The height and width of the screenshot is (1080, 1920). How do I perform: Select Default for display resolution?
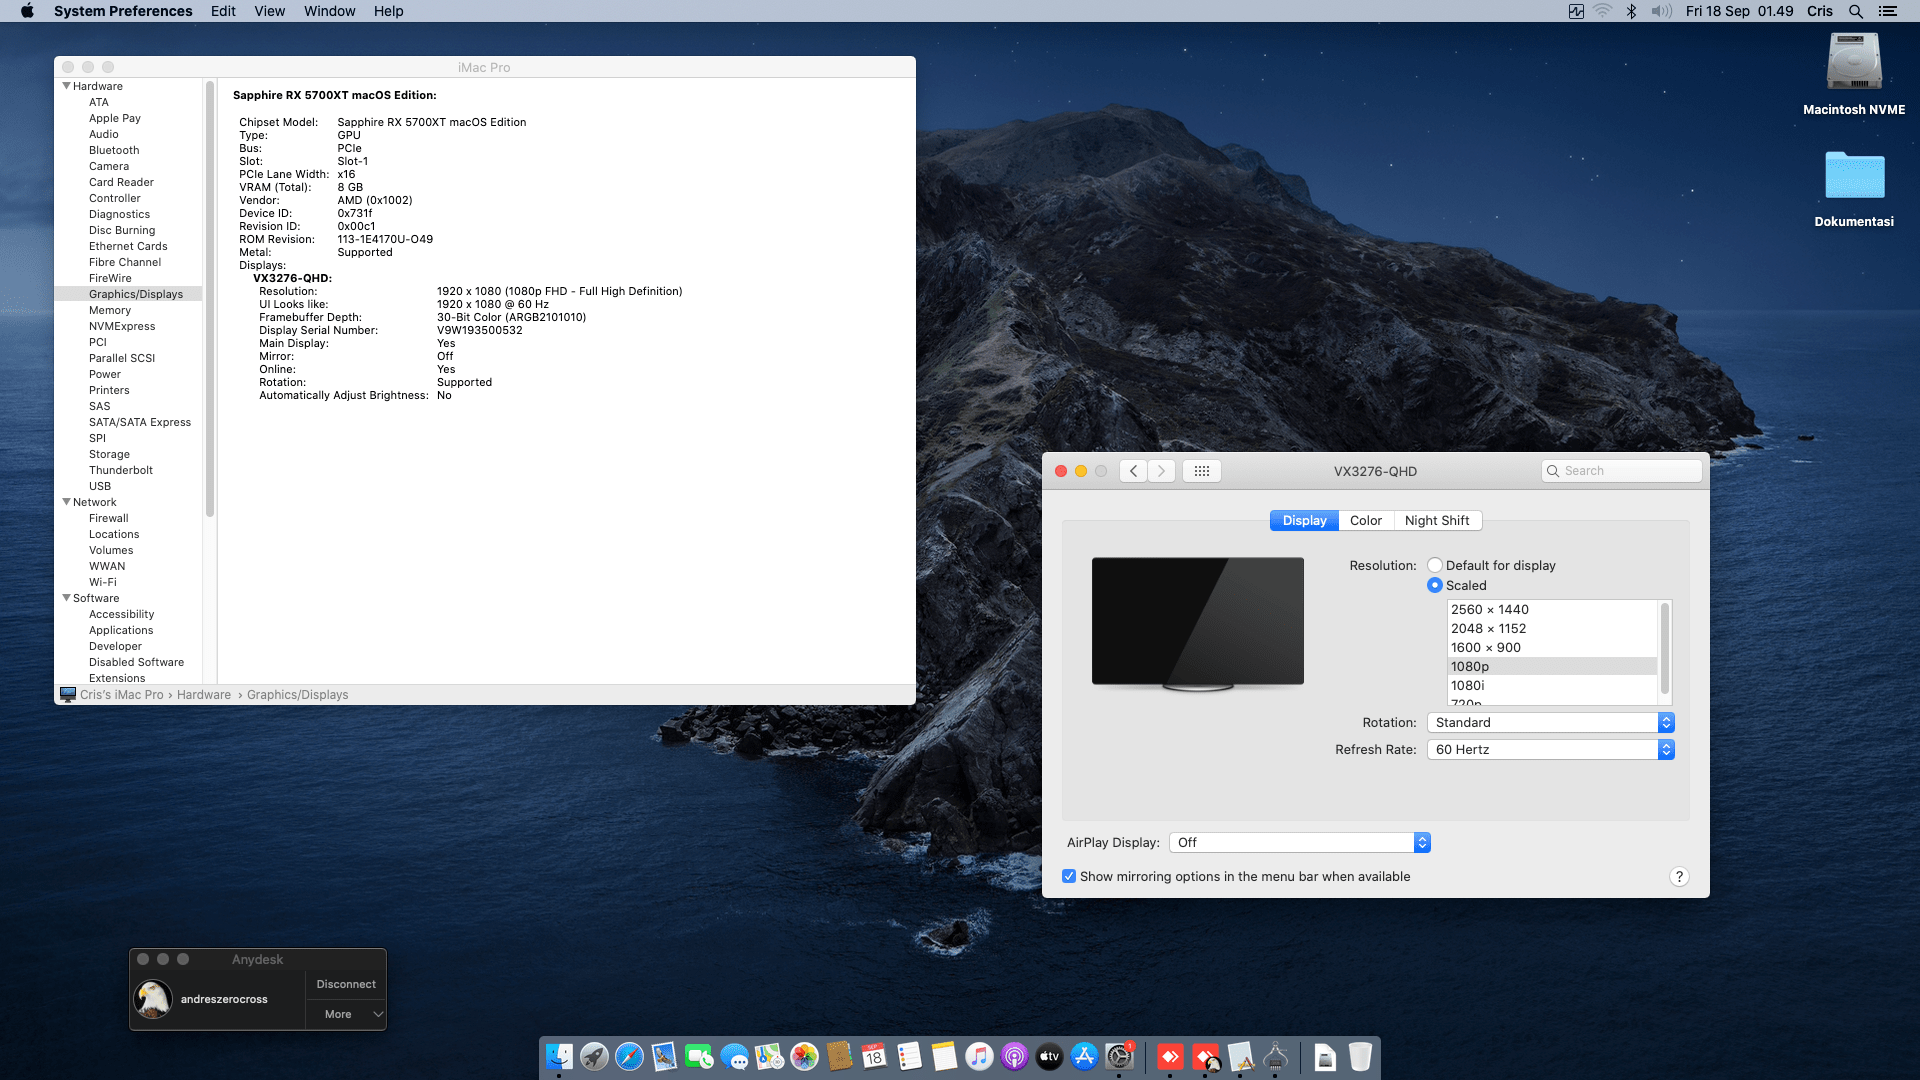coord(1435,565)
